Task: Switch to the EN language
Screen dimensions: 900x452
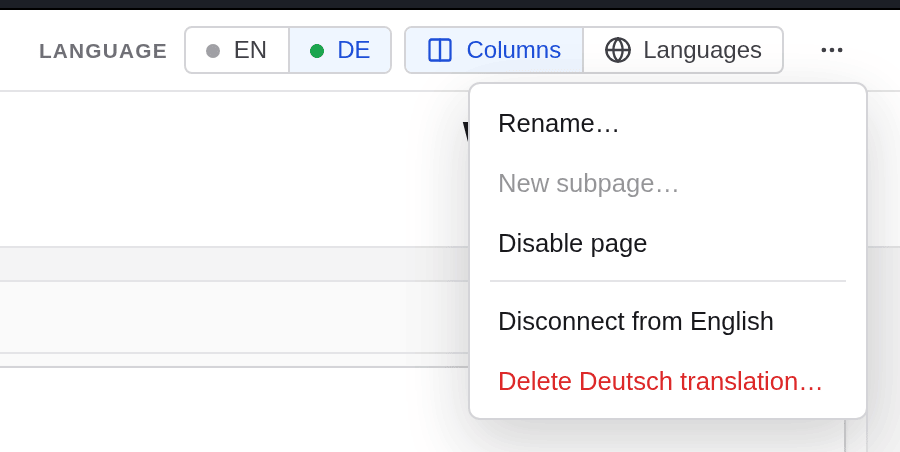Action: tap(237, 50)
